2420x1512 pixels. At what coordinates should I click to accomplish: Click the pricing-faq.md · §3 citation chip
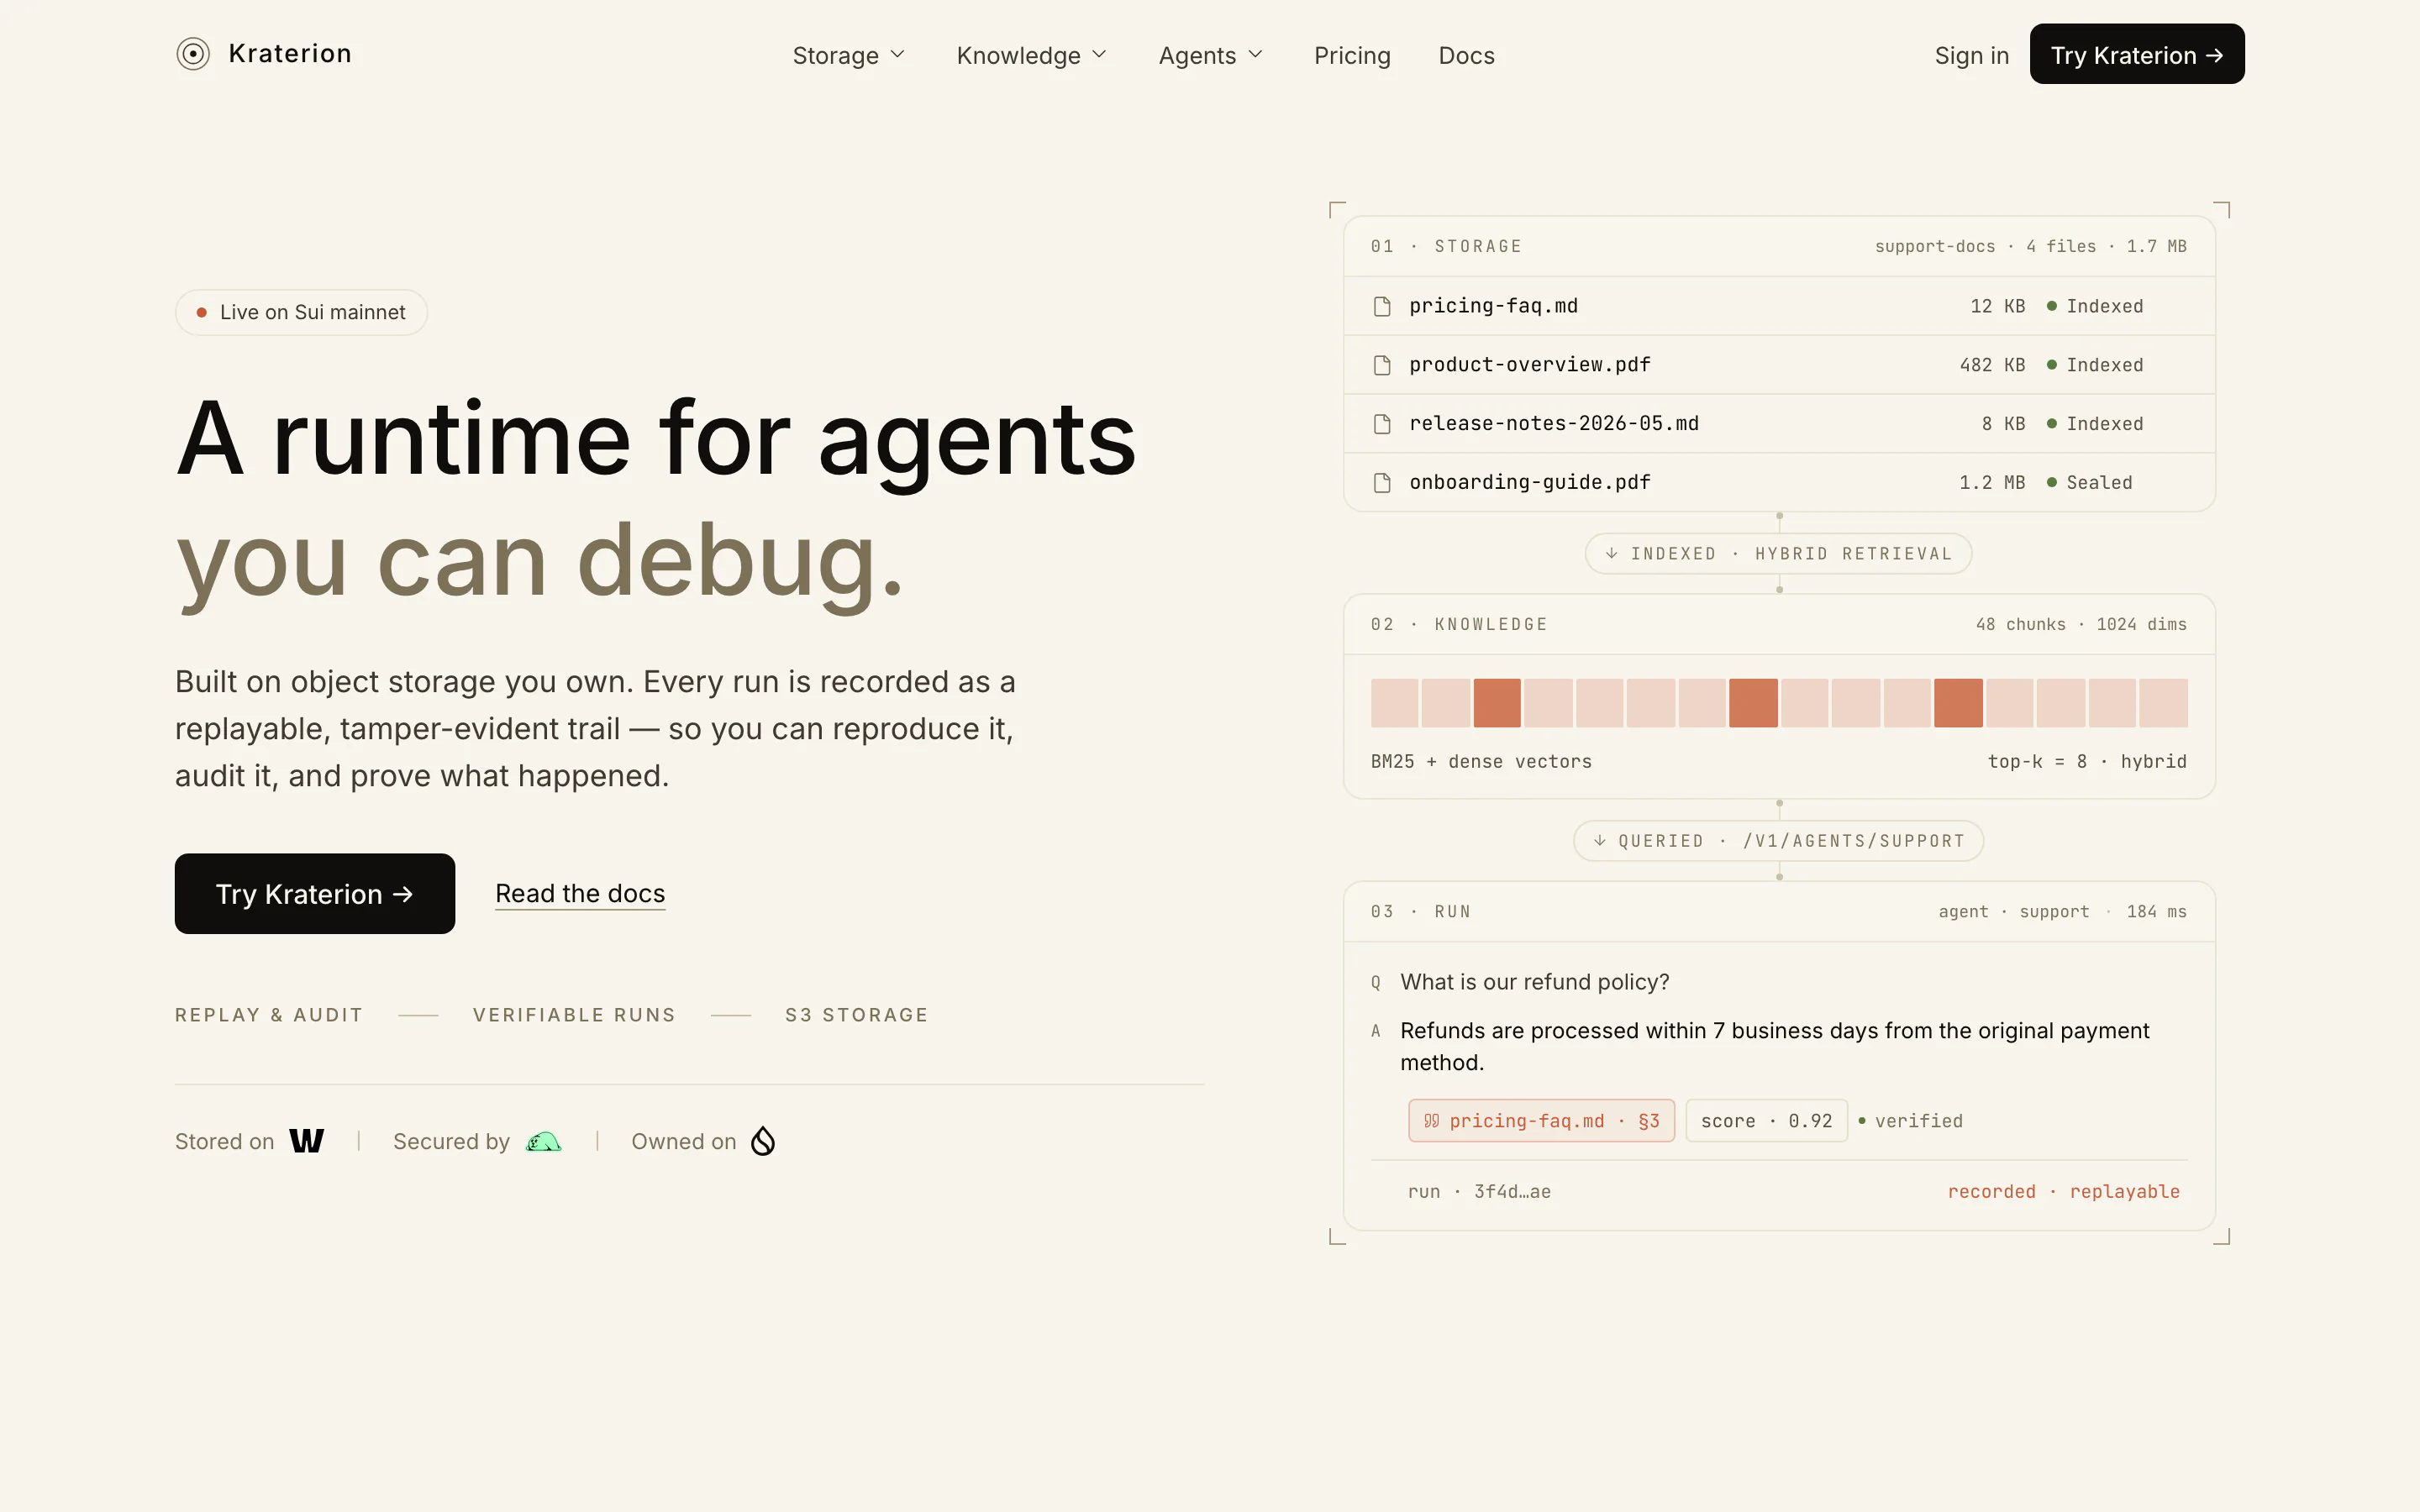[x=1541, y=1120]
